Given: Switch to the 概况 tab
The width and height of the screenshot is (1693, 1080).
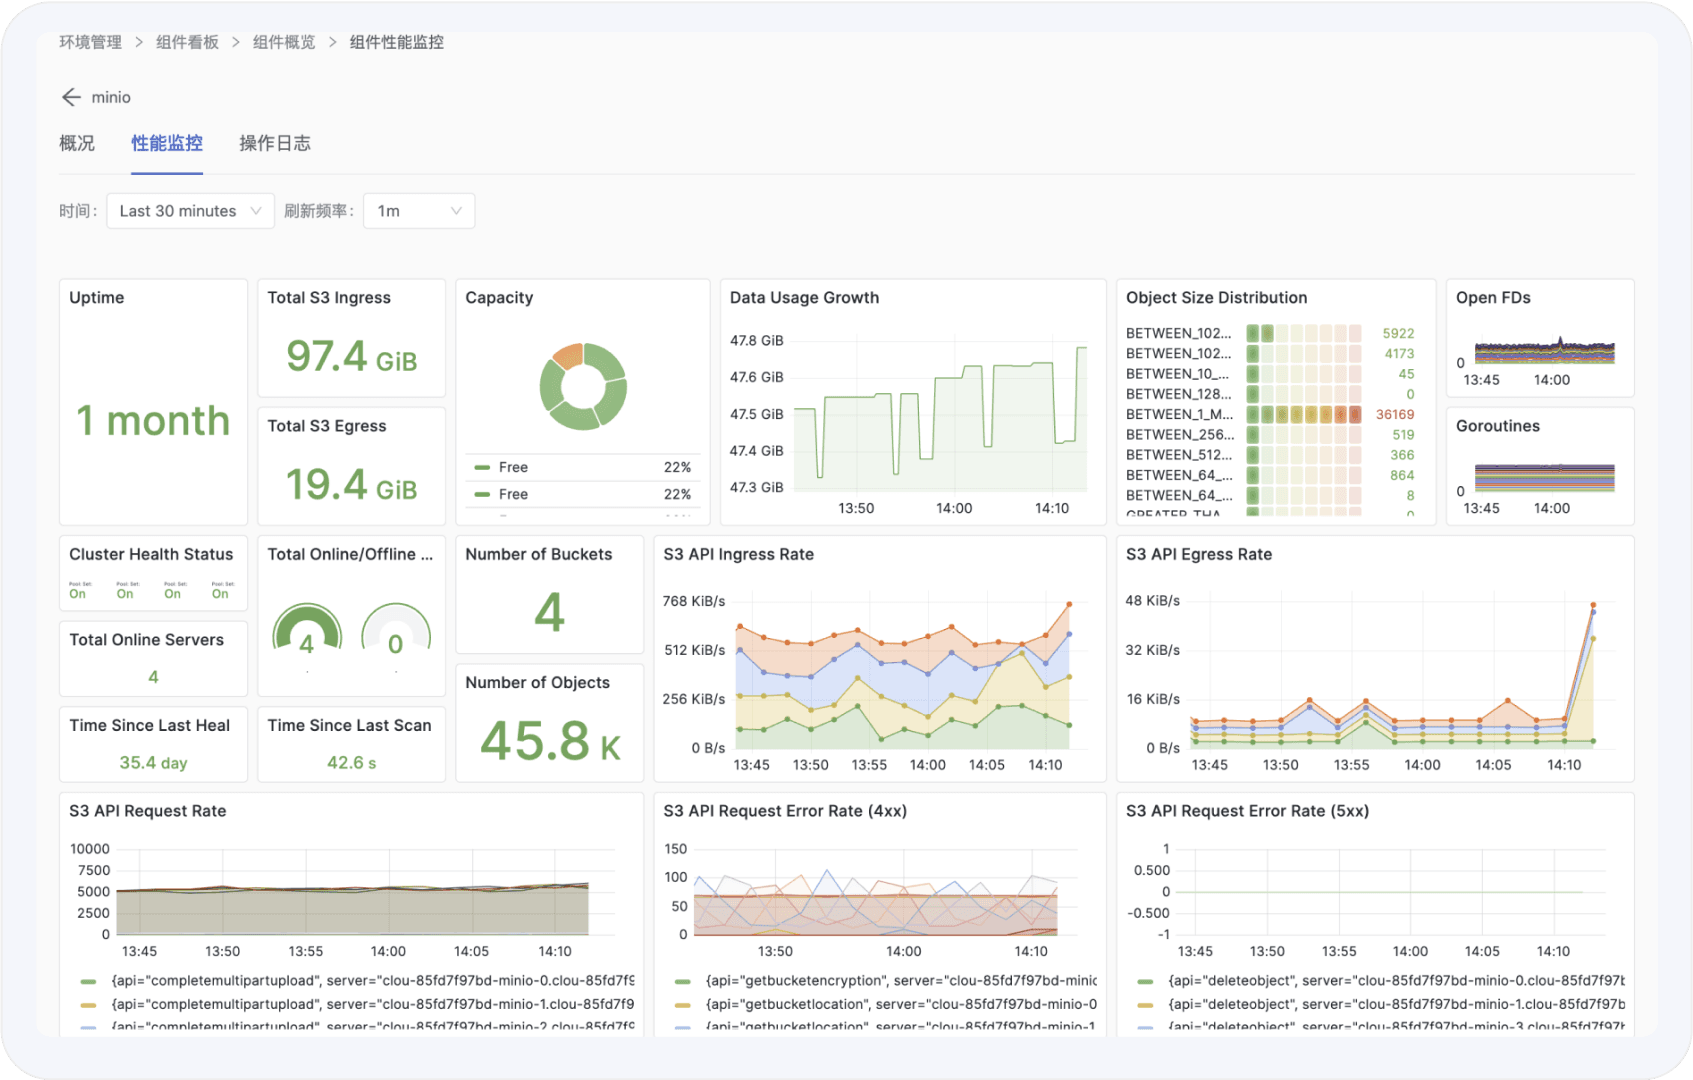Looking at the screenshot, I should coord(77,143).
